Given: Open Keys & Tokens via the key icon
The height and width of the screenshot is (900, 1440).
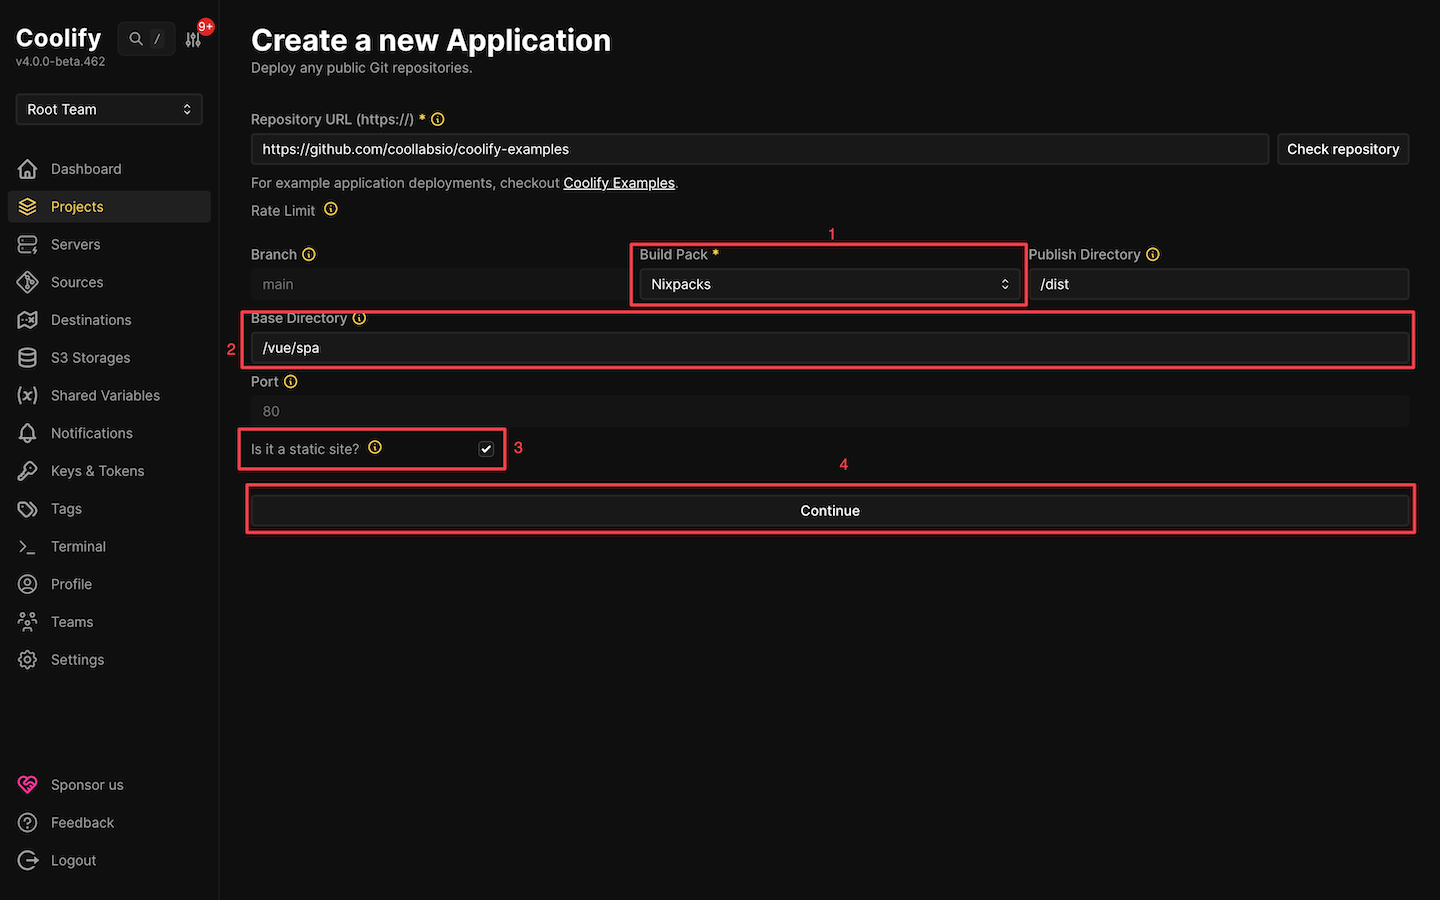Looking at the screenshot, I should coord(27,470).
